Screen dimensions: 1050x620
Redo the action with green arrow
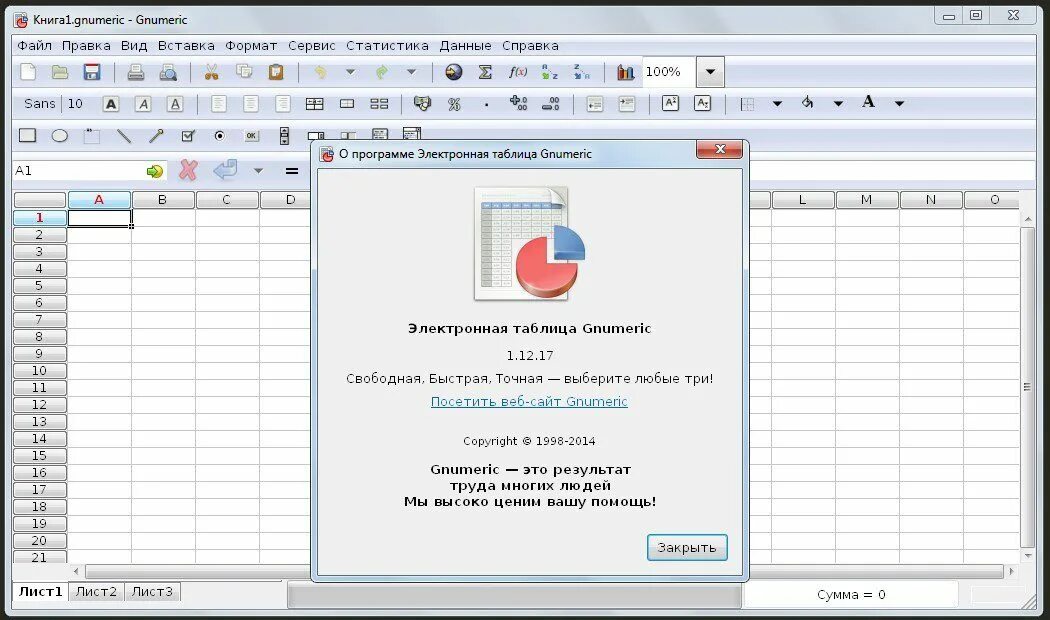pyautogui.click(x=382, y=72)
